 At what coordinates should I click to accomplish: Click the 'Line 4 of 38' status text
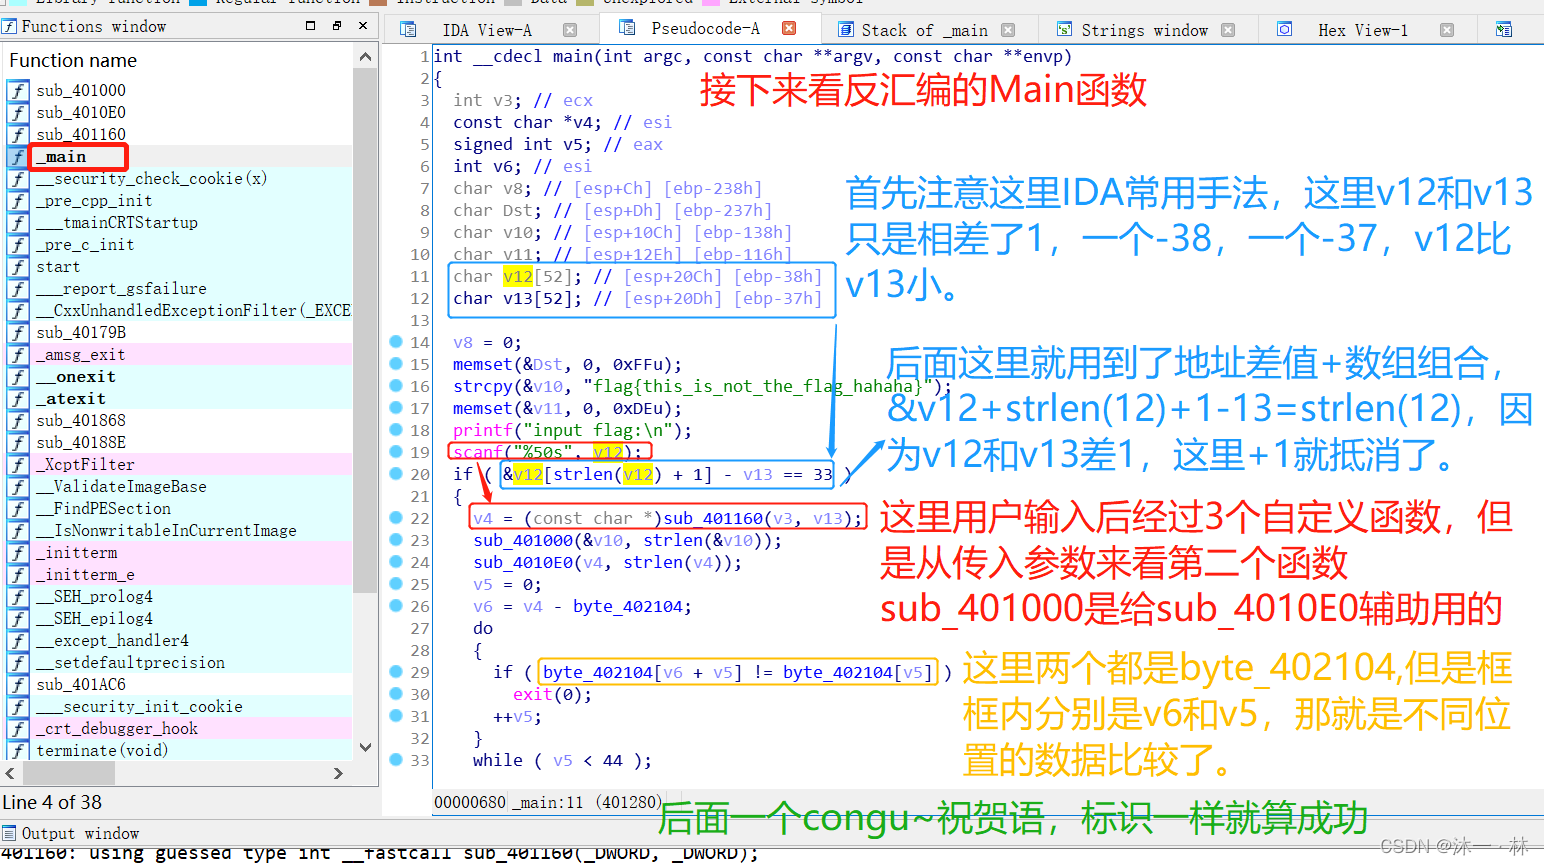coord(52,802)
